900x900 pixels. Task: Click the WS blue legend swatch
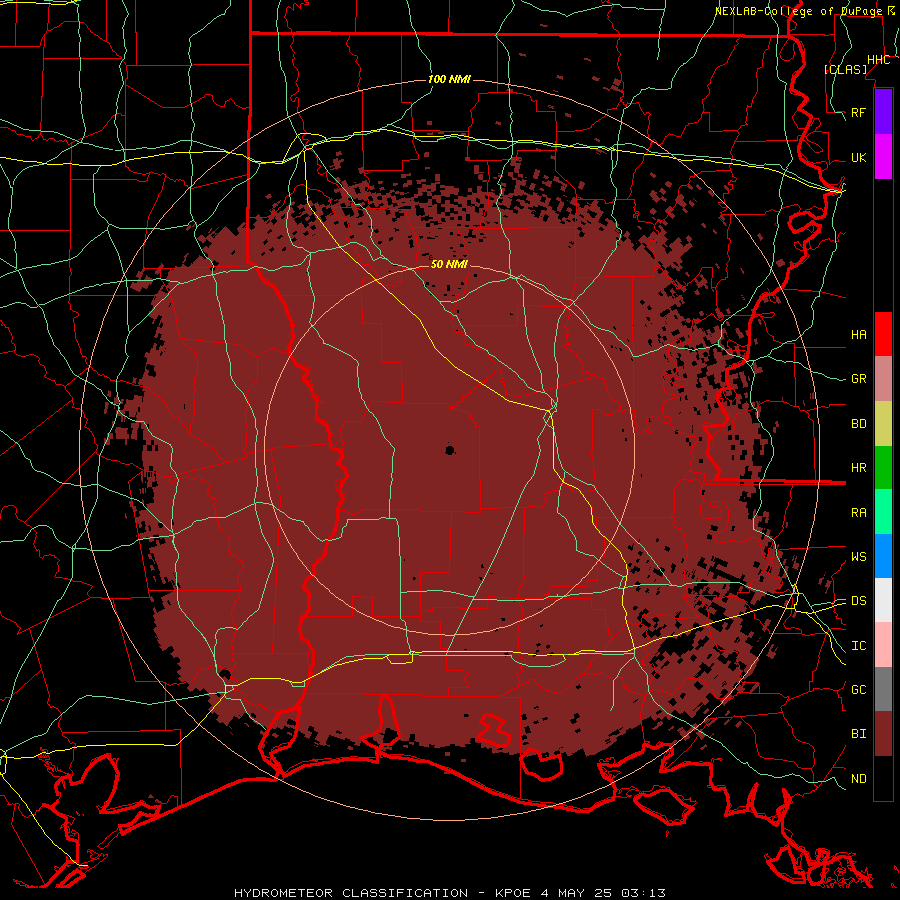click(883, 556)
